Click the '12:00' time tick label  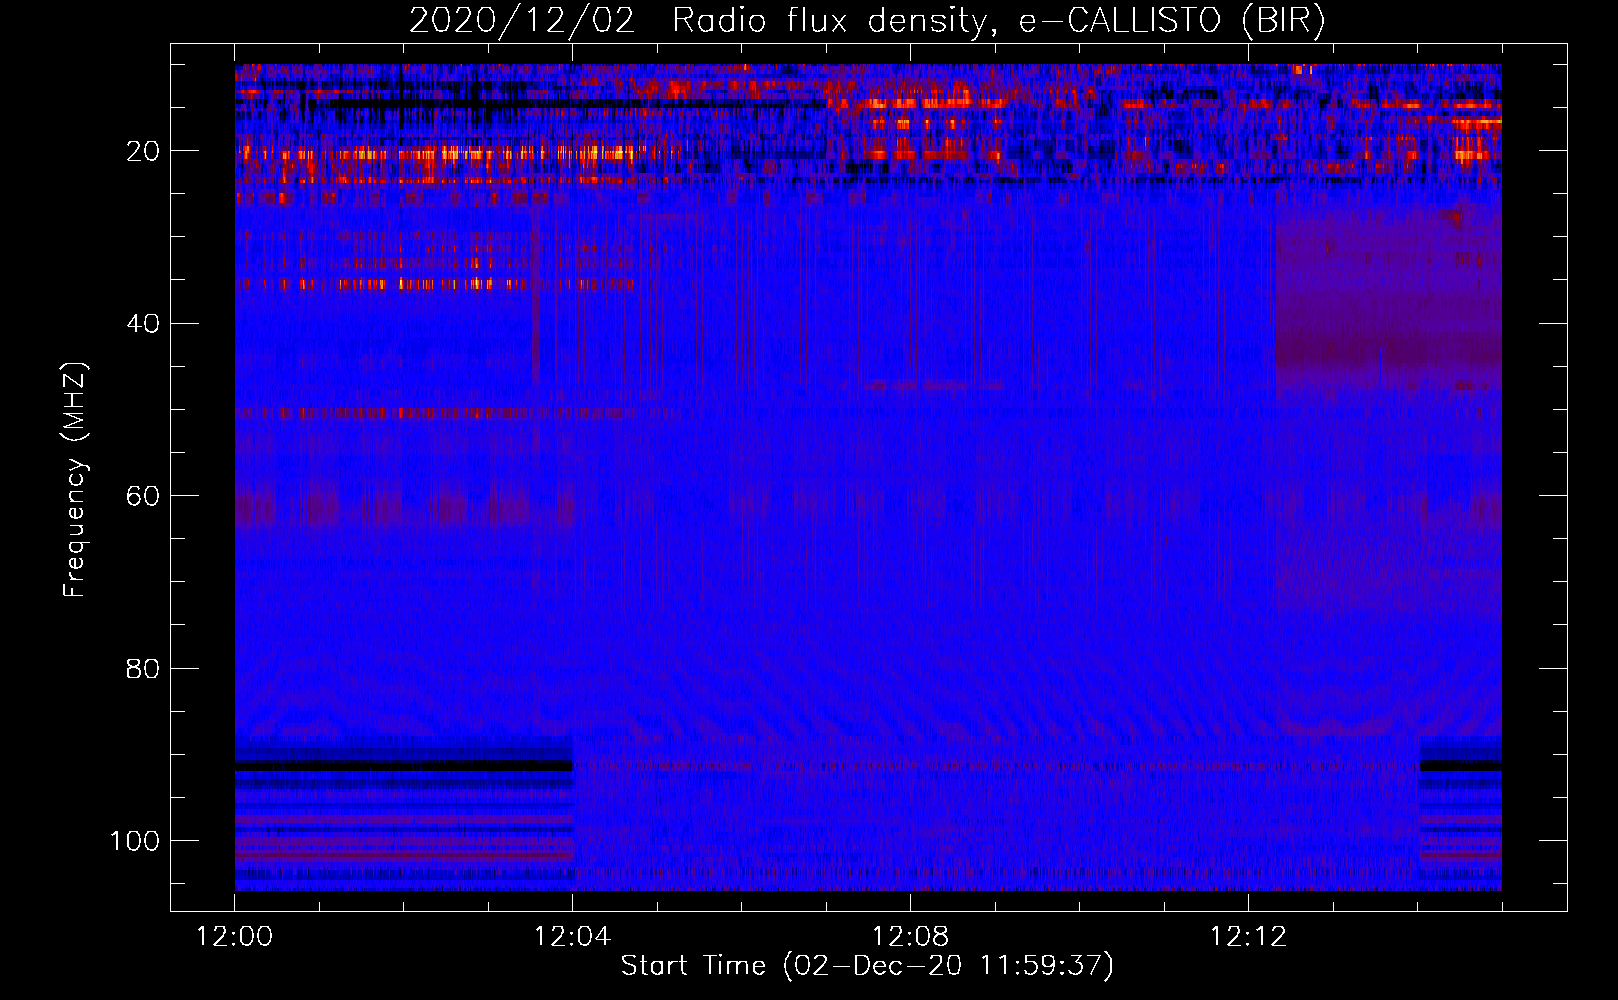tap(235, 937)
